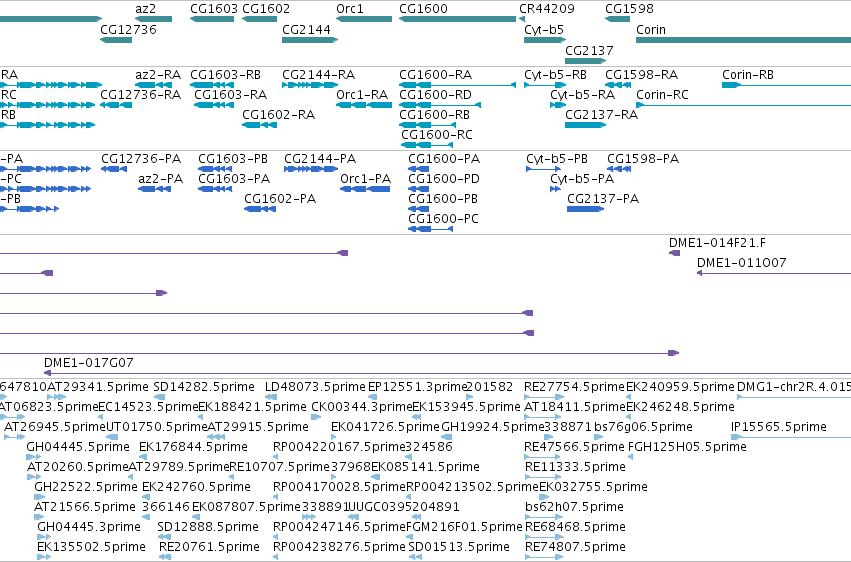
Task: Click the CG2137-RA transcript label
Action: [x=601, y=114]
